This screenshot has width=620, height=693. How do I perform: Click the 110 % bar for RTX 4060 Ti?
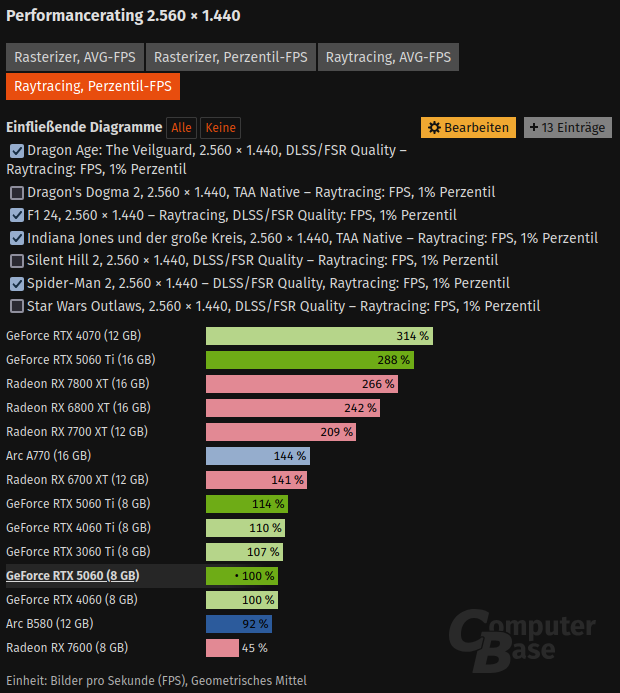tap(246, 528)
